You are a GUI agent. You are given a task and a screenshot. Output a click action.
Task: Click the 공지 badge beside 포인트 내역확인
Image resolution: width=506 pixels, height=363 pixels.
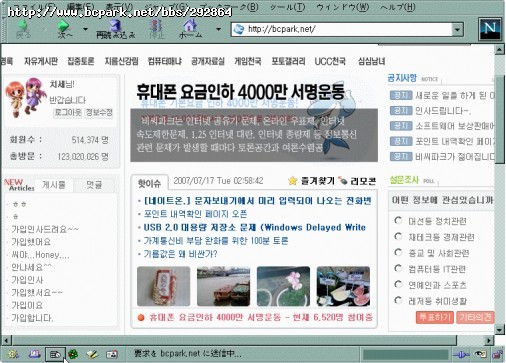(401, 141)
